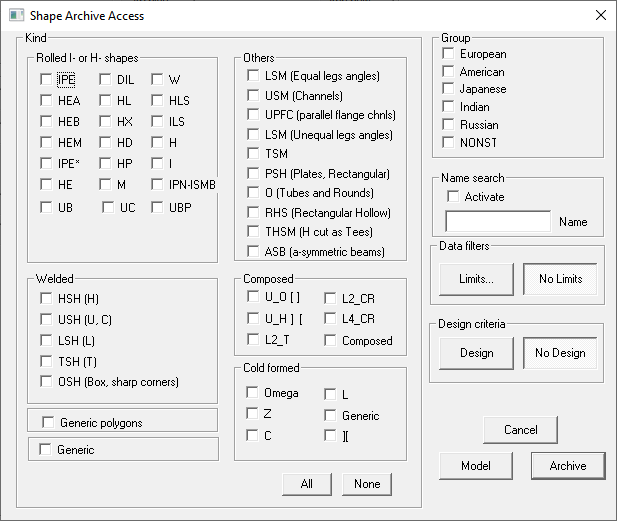Select the IPN-ISMB checkbox
617x521 pixels.
point(157,184)
